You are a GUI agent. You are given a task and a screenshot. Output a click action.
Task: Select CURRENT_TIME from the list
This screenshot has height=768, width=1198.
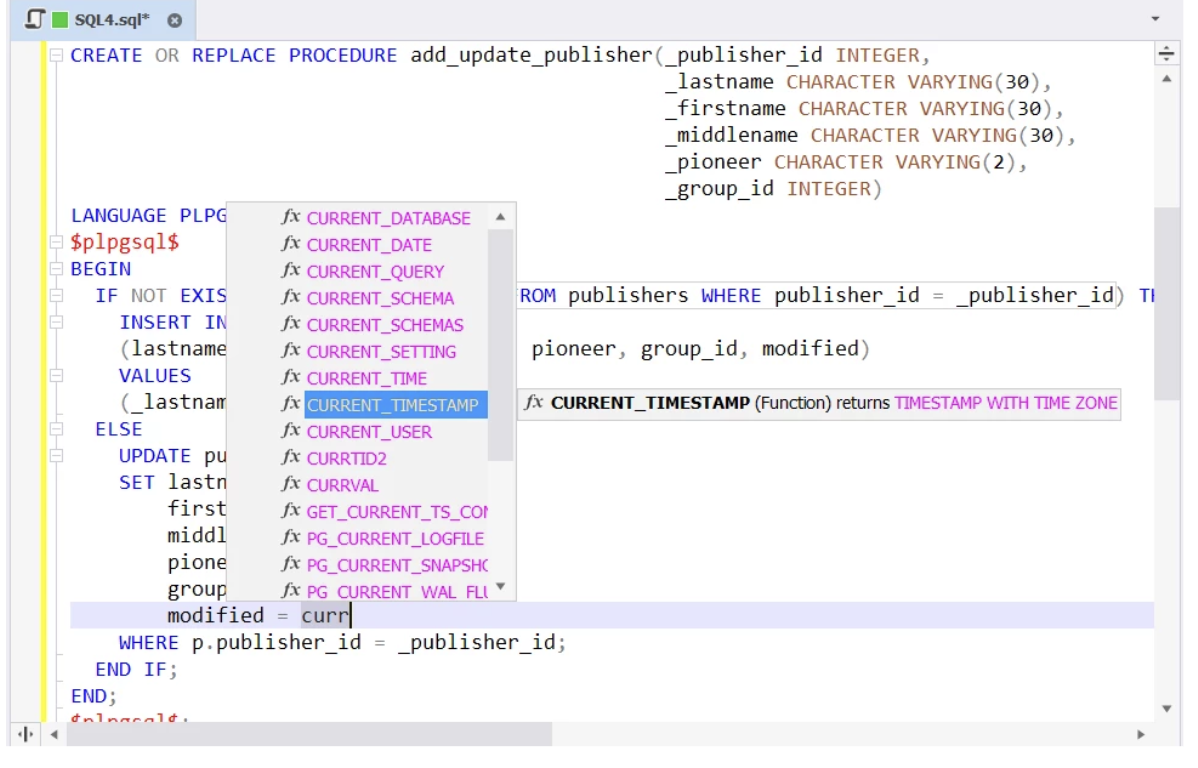coord(367,379)
